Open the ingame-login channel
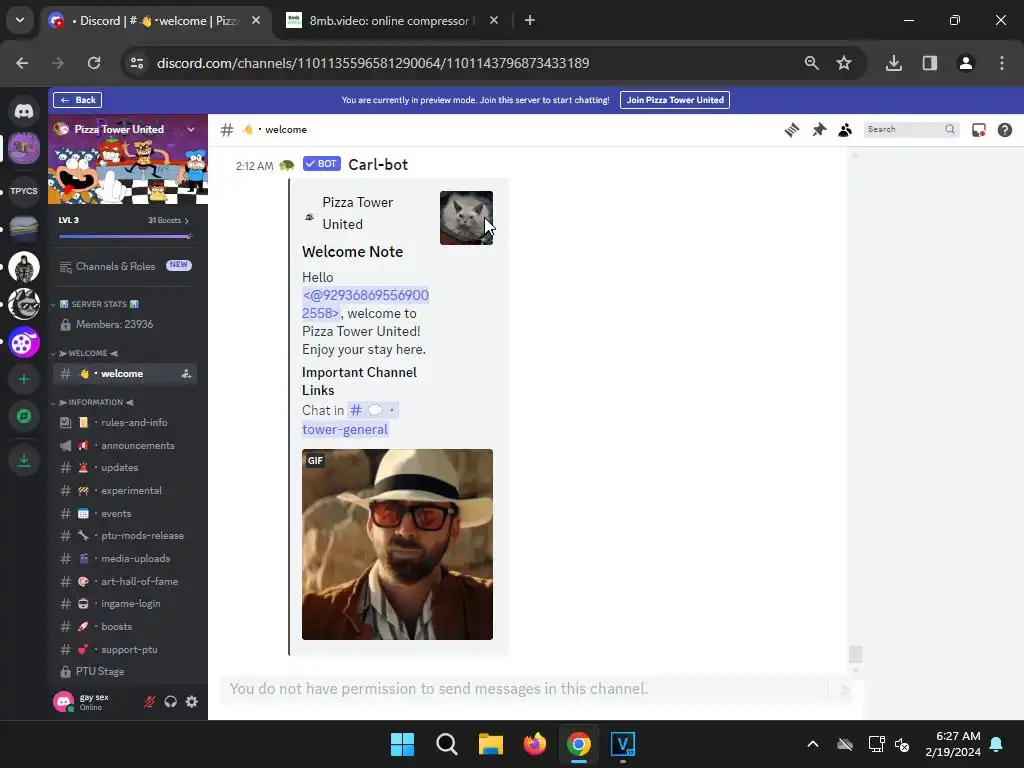 pos(125,603)
